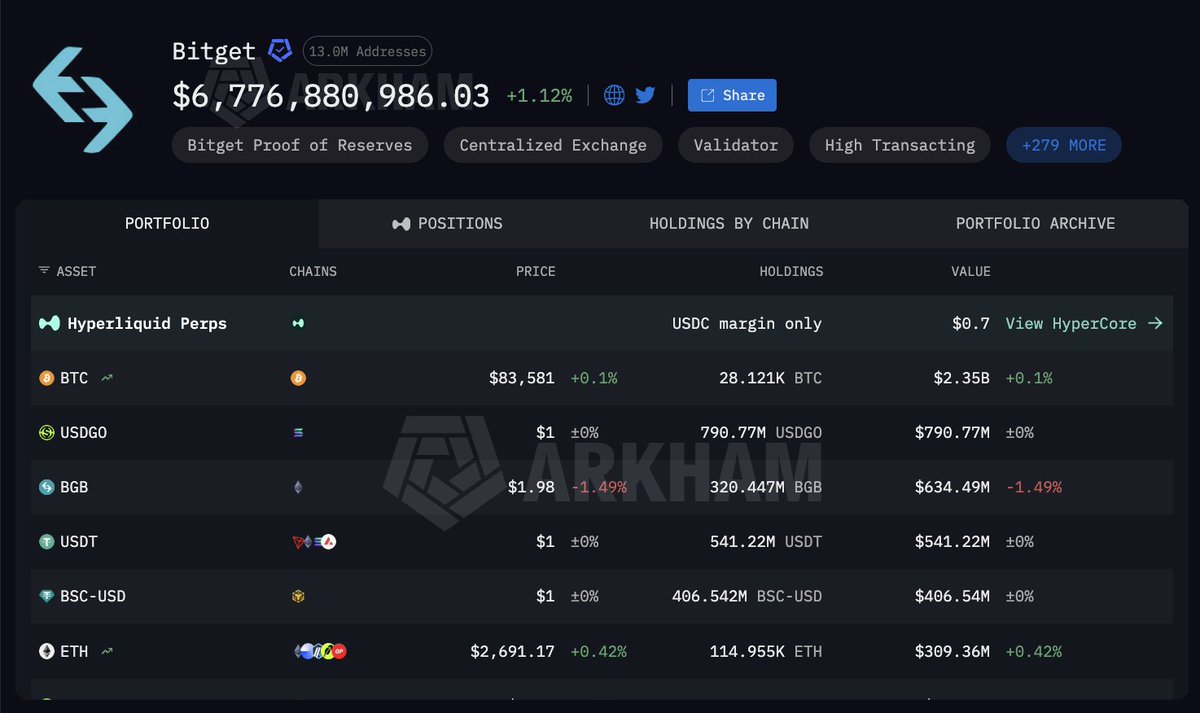This screenshot has height=713, width=1200.
Task: Switch to the PORTFOLIO ARCHIVE tab
Action: click(1035, 224)
